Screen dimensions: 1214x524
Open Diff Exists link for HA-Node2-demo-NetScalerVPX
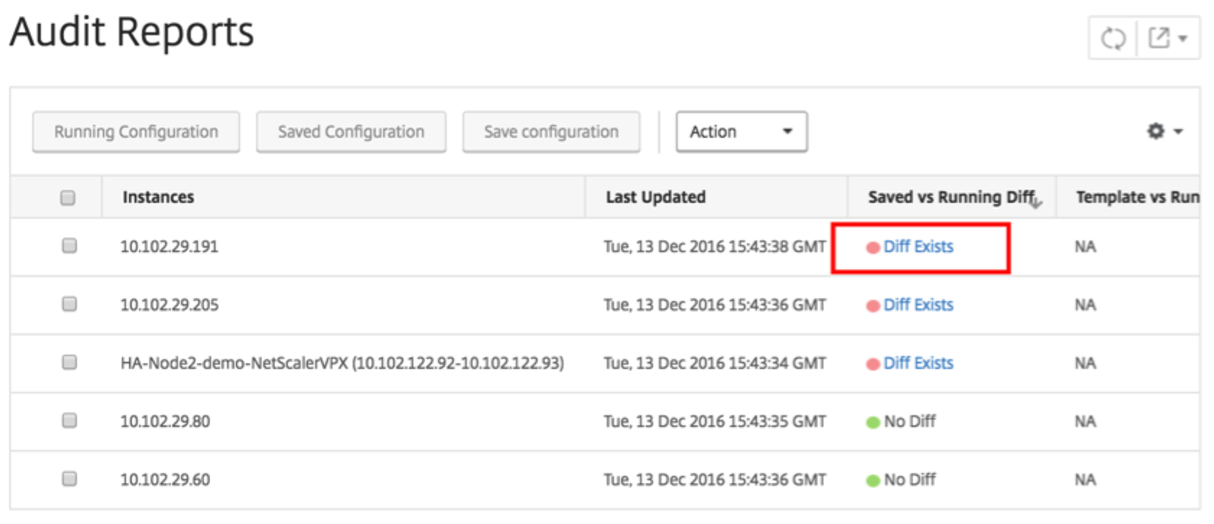pos(918,363)
